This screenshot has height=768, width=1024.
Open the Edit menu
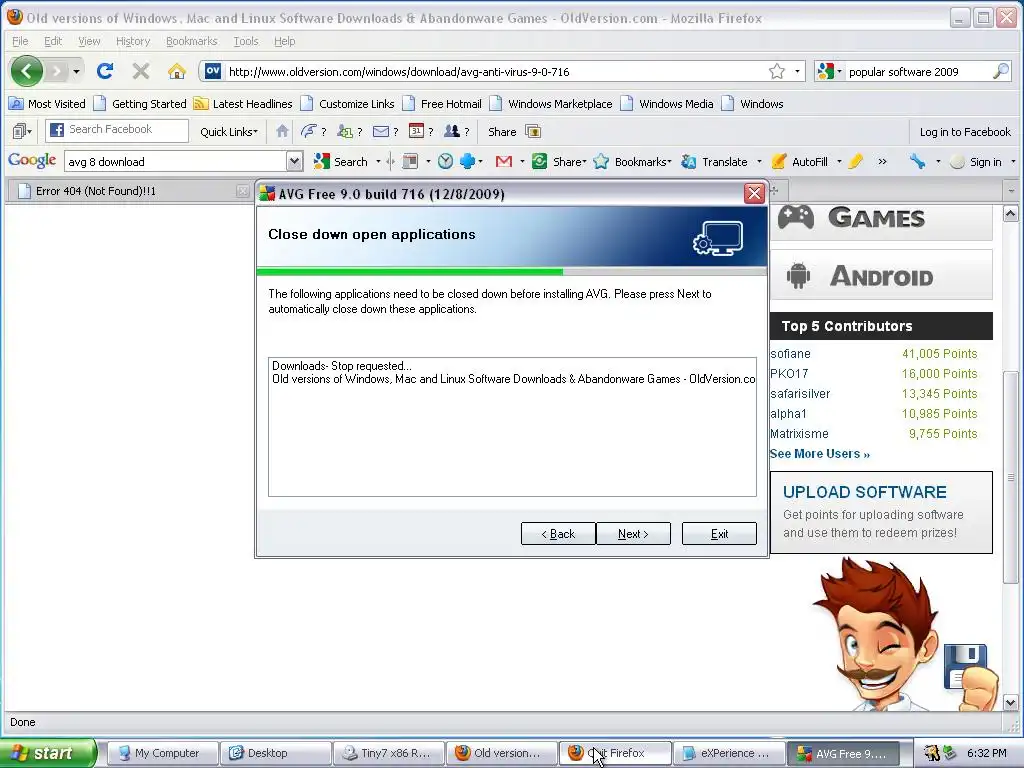click(x=53, y=41)
